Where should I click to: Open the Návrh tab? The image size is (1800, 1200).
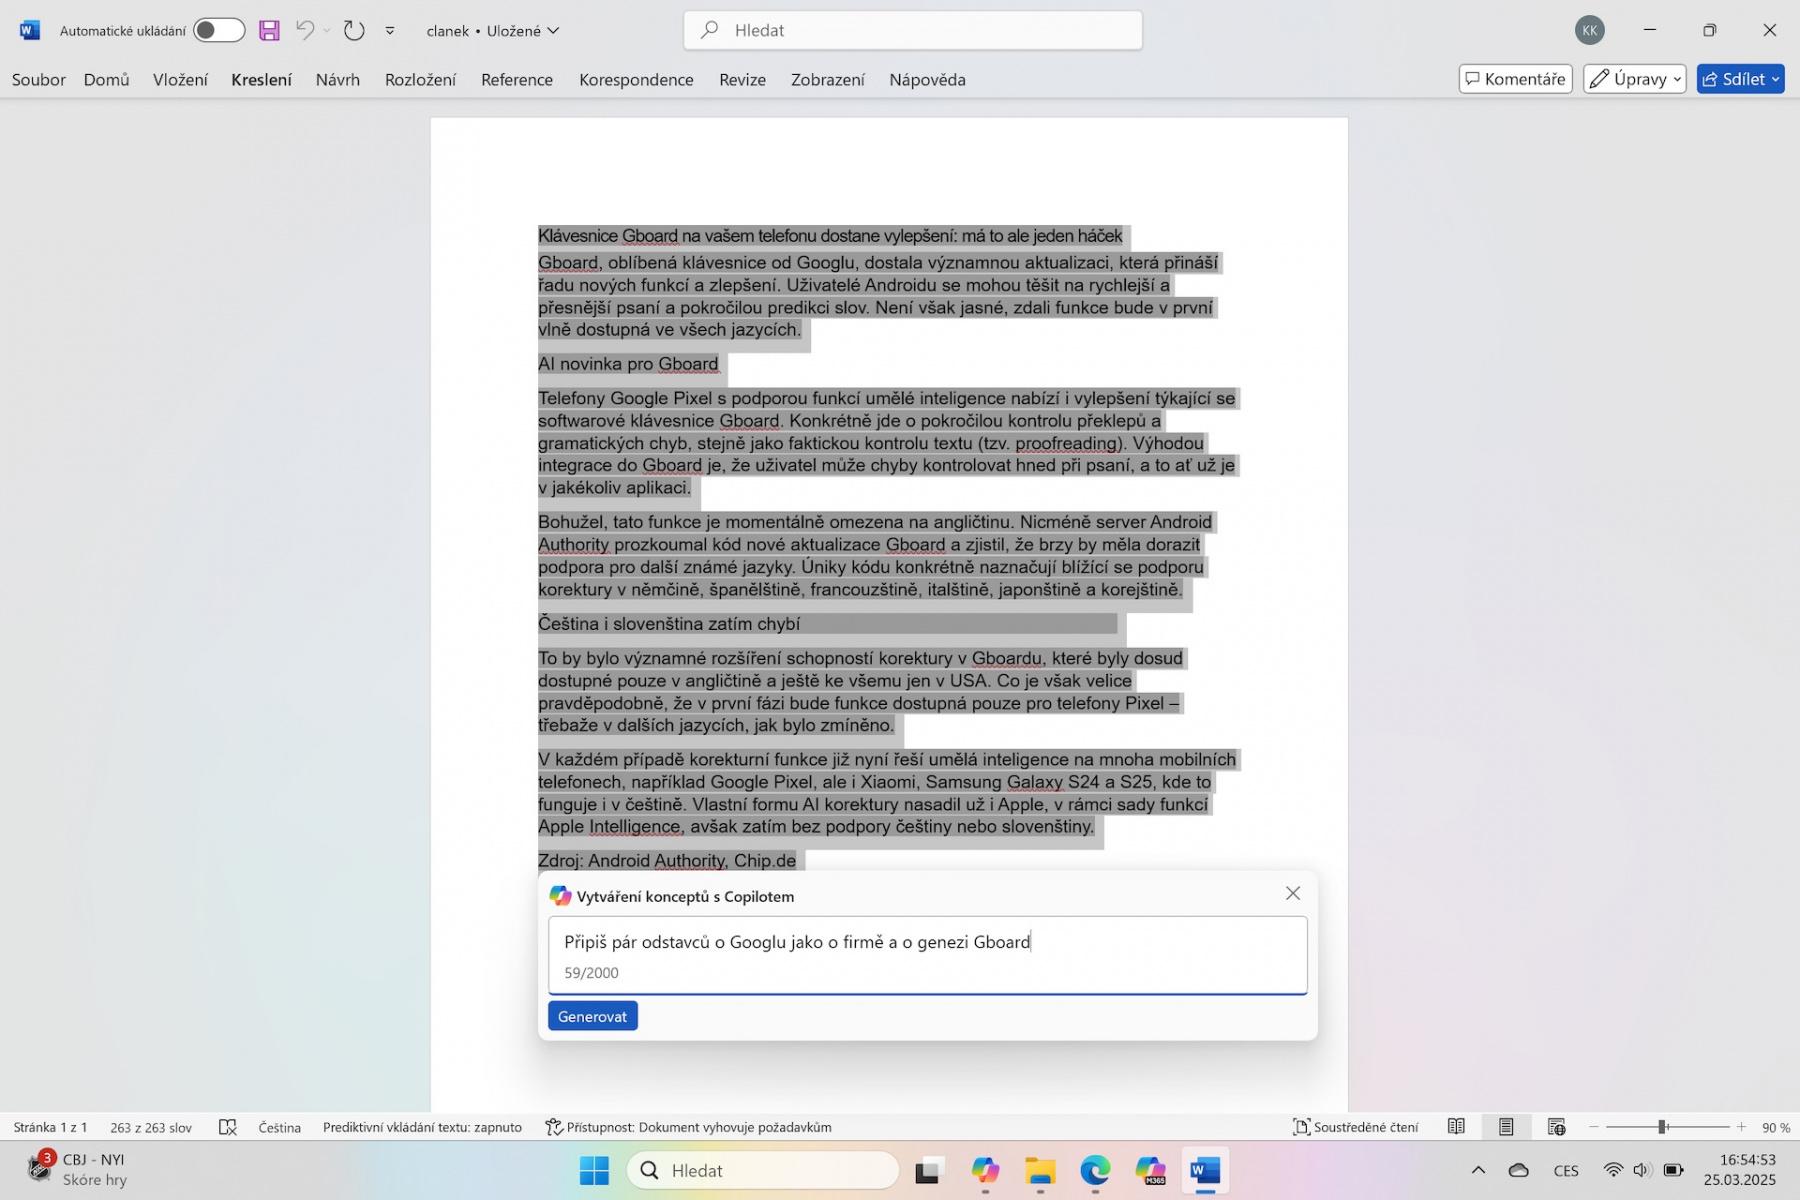[338, 80]
